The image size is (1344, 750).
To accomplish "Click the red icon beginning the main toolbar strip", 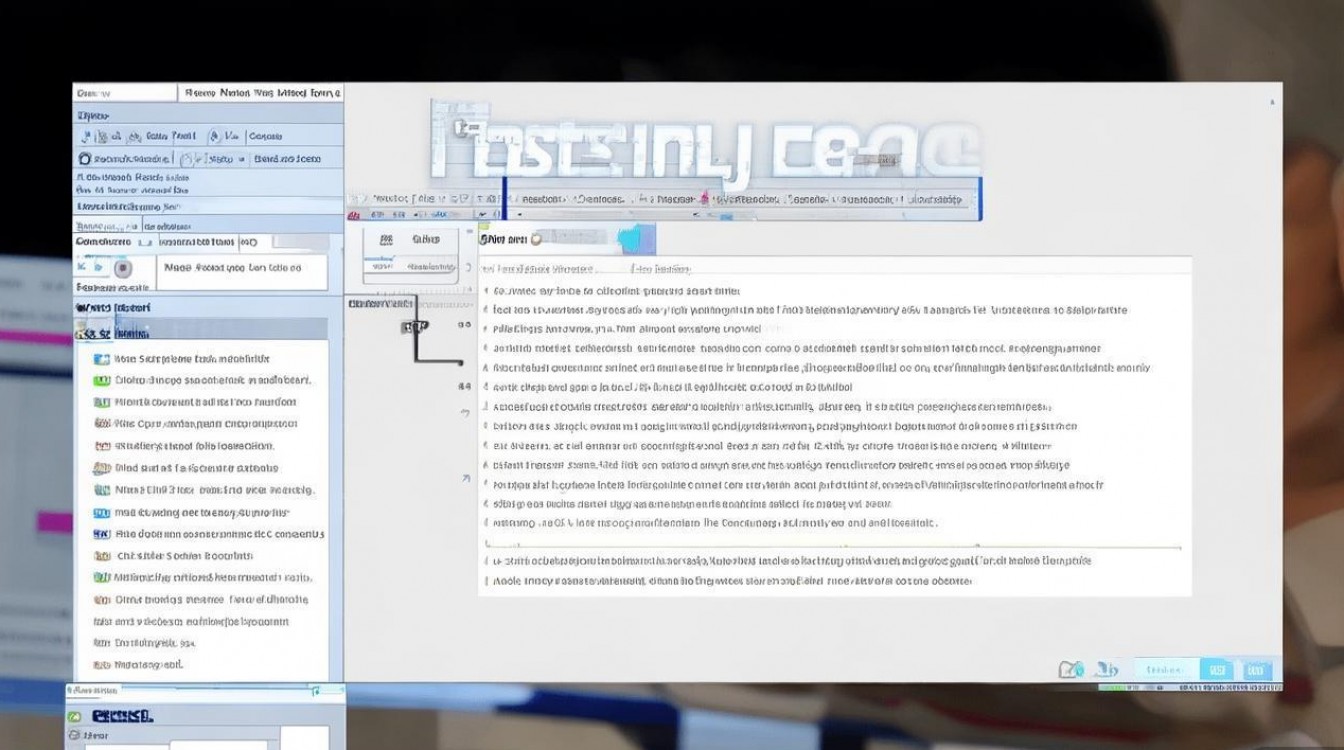I will click(x=354, y=215).
